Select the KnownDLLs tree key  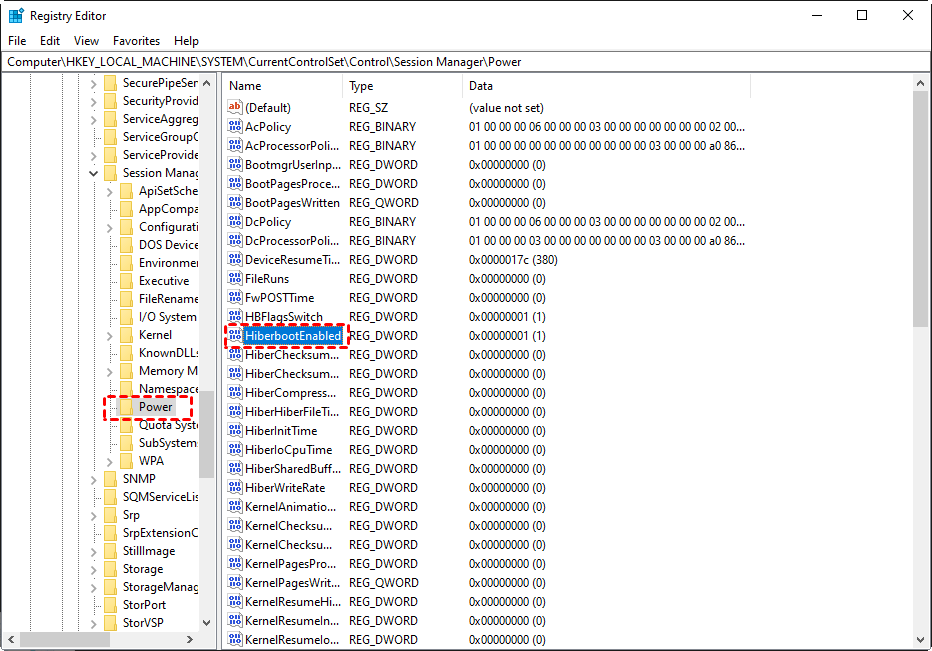[x=168, y=353]
